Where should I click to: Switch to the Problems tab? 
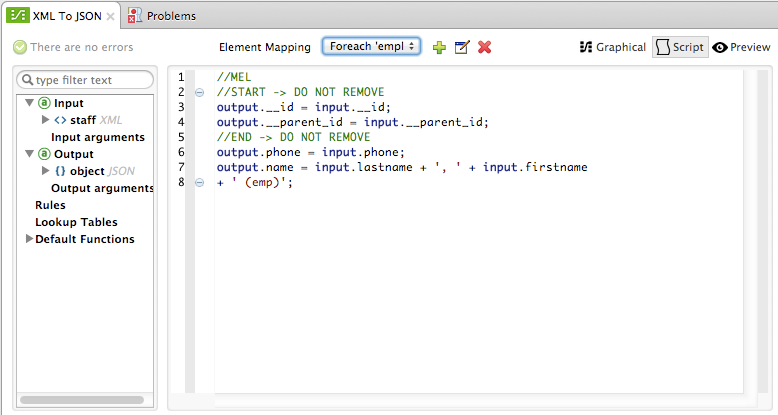(170, 16)
